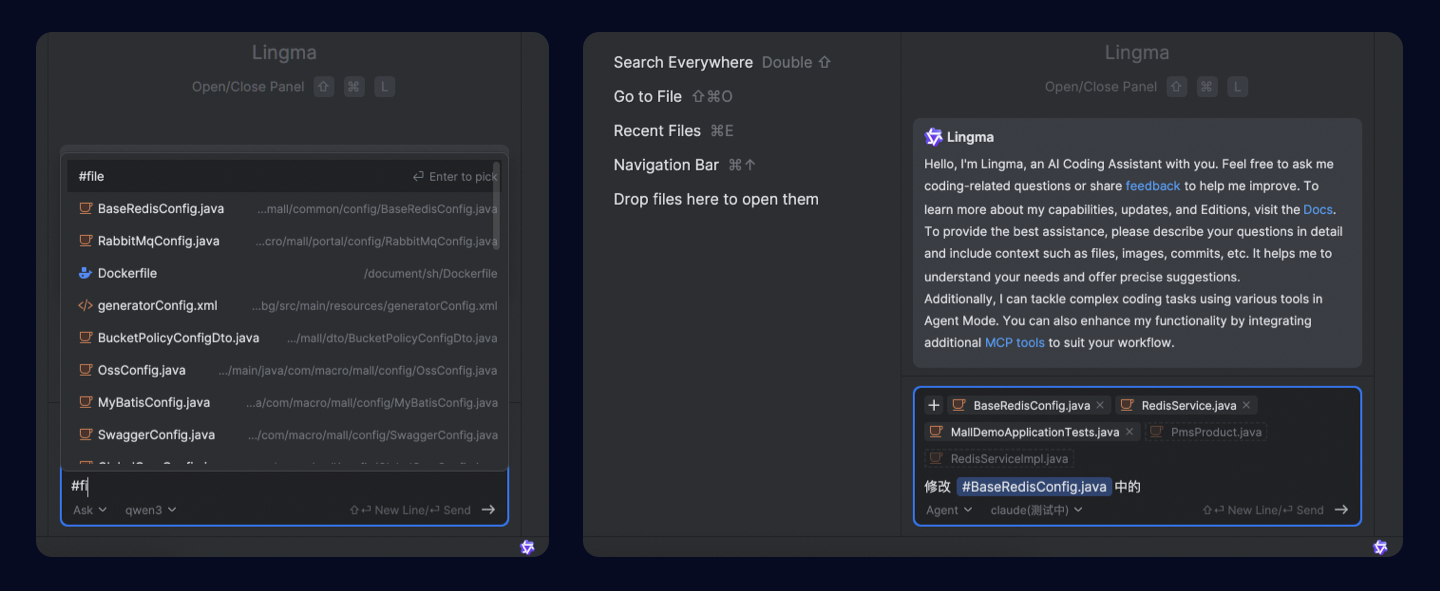Remove the BaseRedisConfig.java context chip
The width and height of the screenshot is (1440, 591).
(x=1100, y=405)
